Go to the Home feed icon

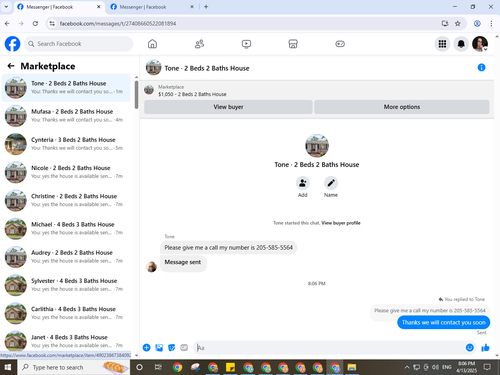coord(152,44)
